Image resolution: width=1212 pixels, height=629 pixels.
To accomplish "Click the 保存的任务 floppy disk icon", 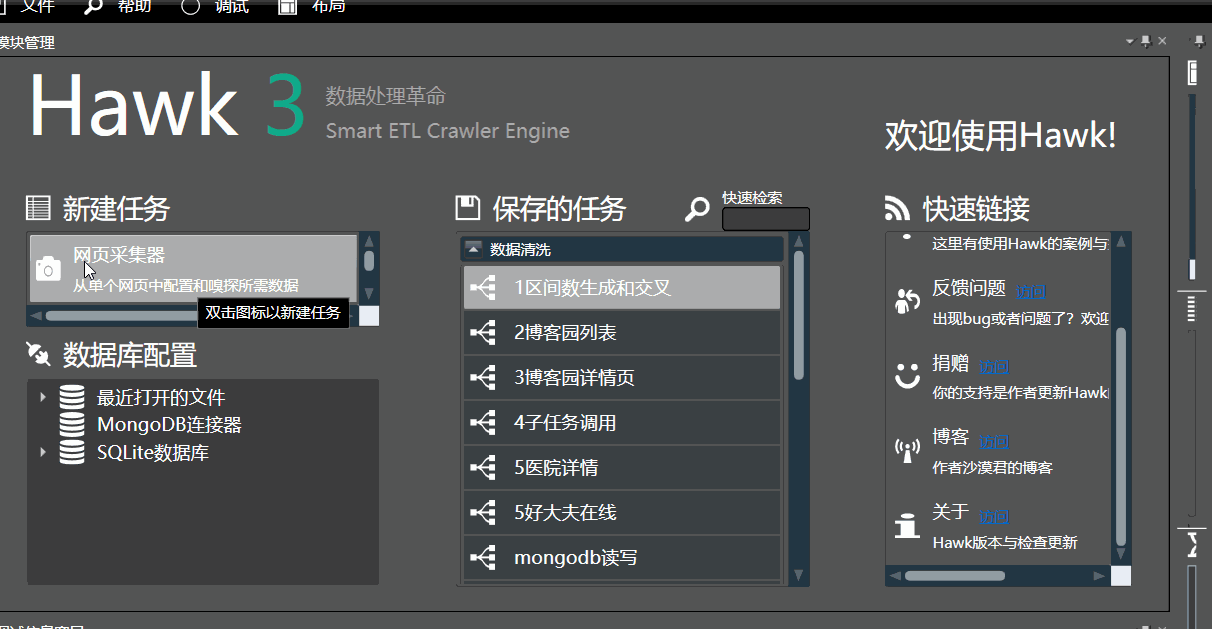I will pos(467,208).
